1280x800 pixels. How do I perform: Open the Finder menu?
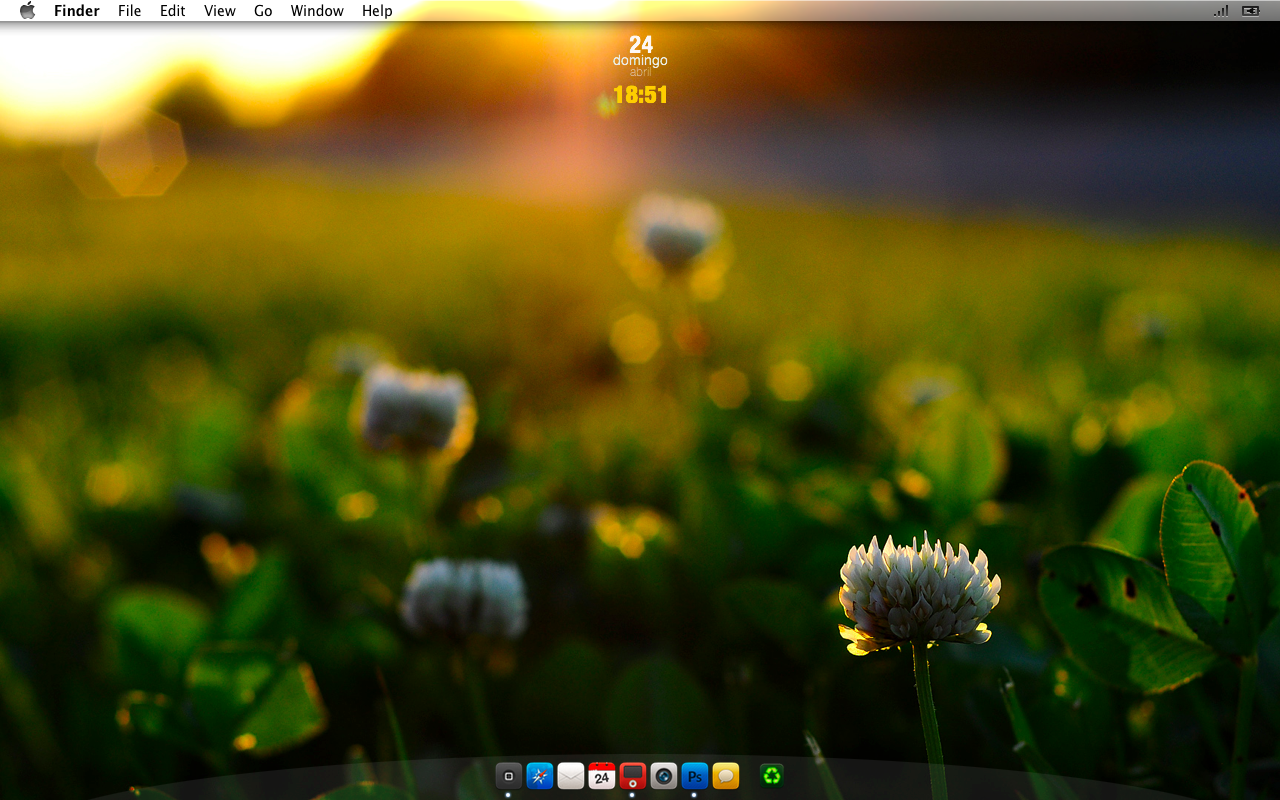(77, 11)
